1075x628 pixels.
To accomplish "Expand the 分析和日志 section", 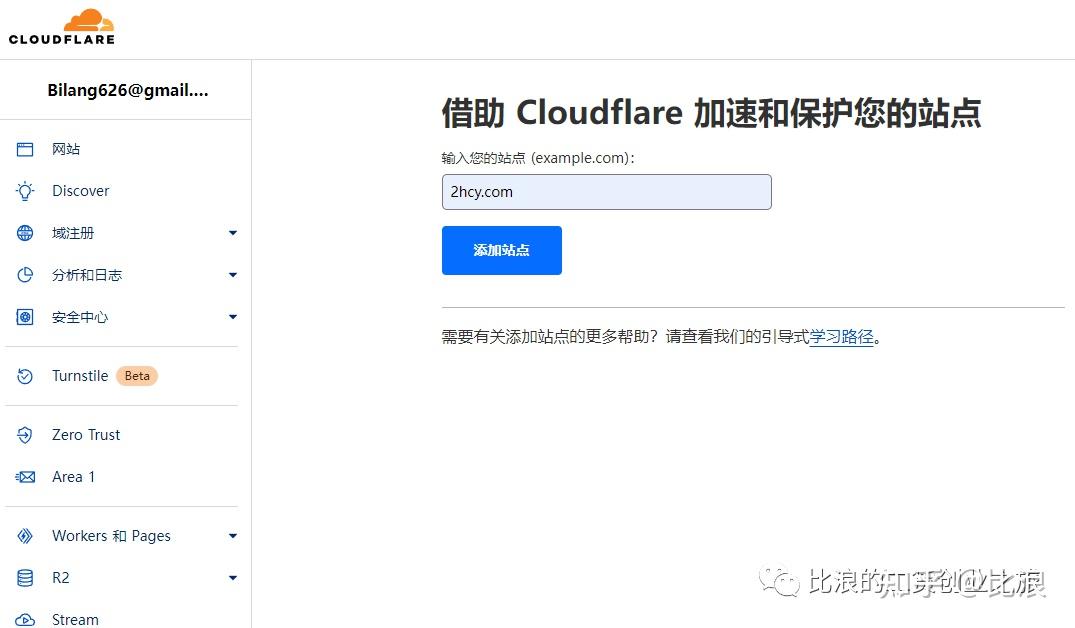I will 232,274.
